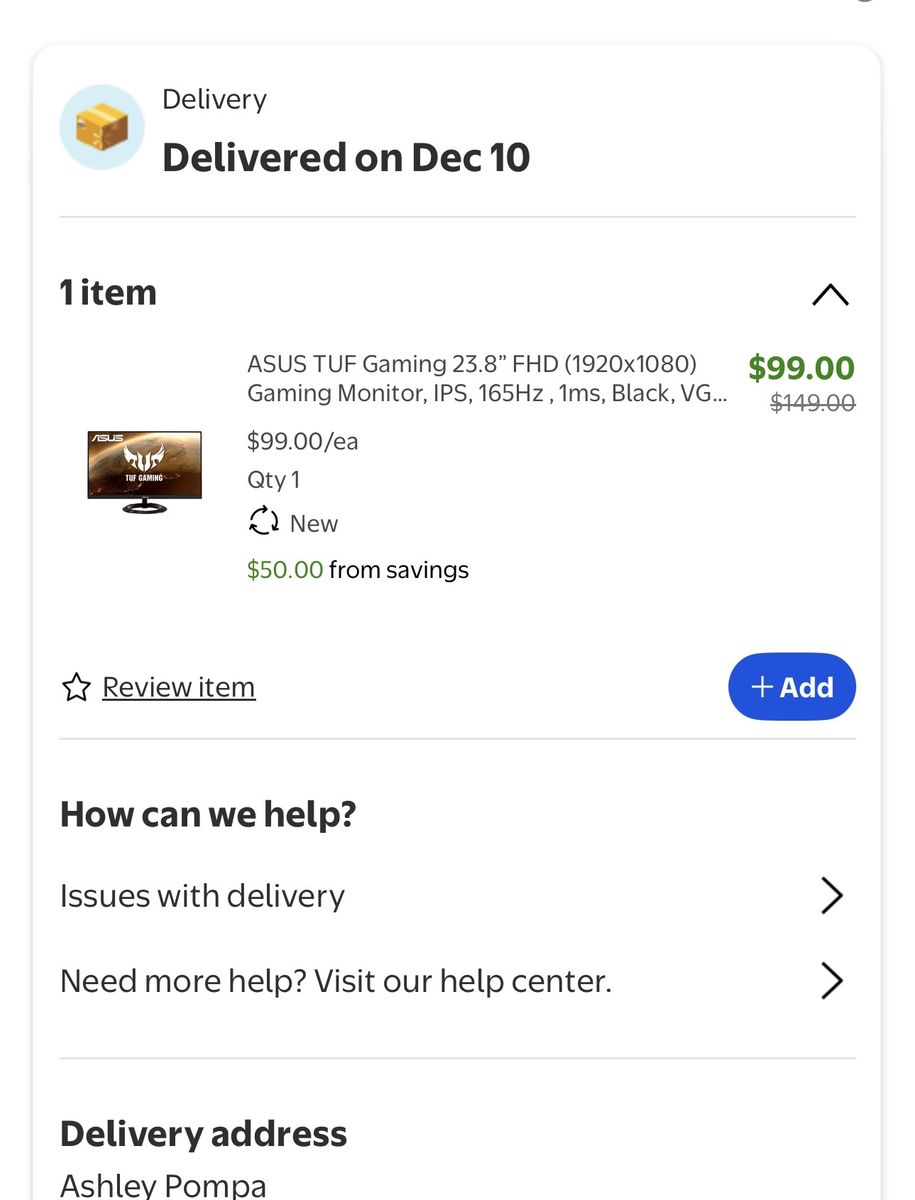Screen dimensions: 915x1200
Task: Click the Delivery address heading
Action: (204, 1134)
